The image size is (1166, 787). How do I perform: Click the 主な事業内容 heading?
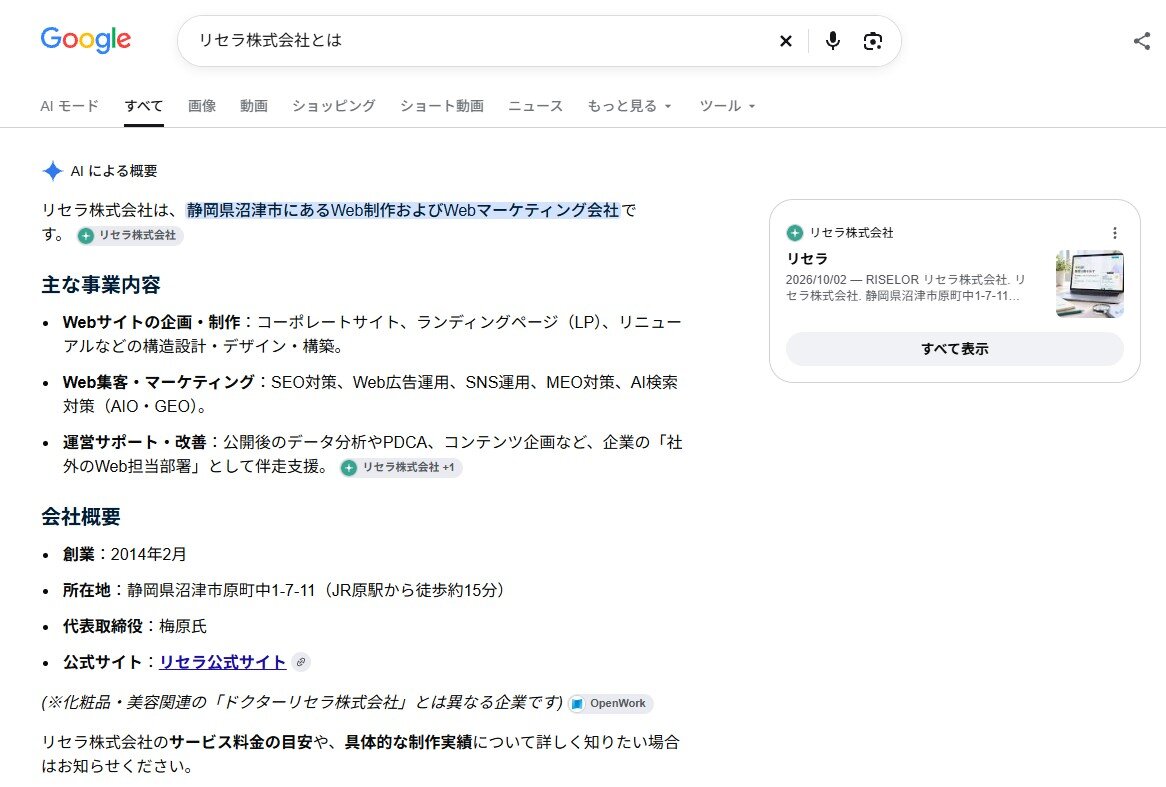(101, 285)
